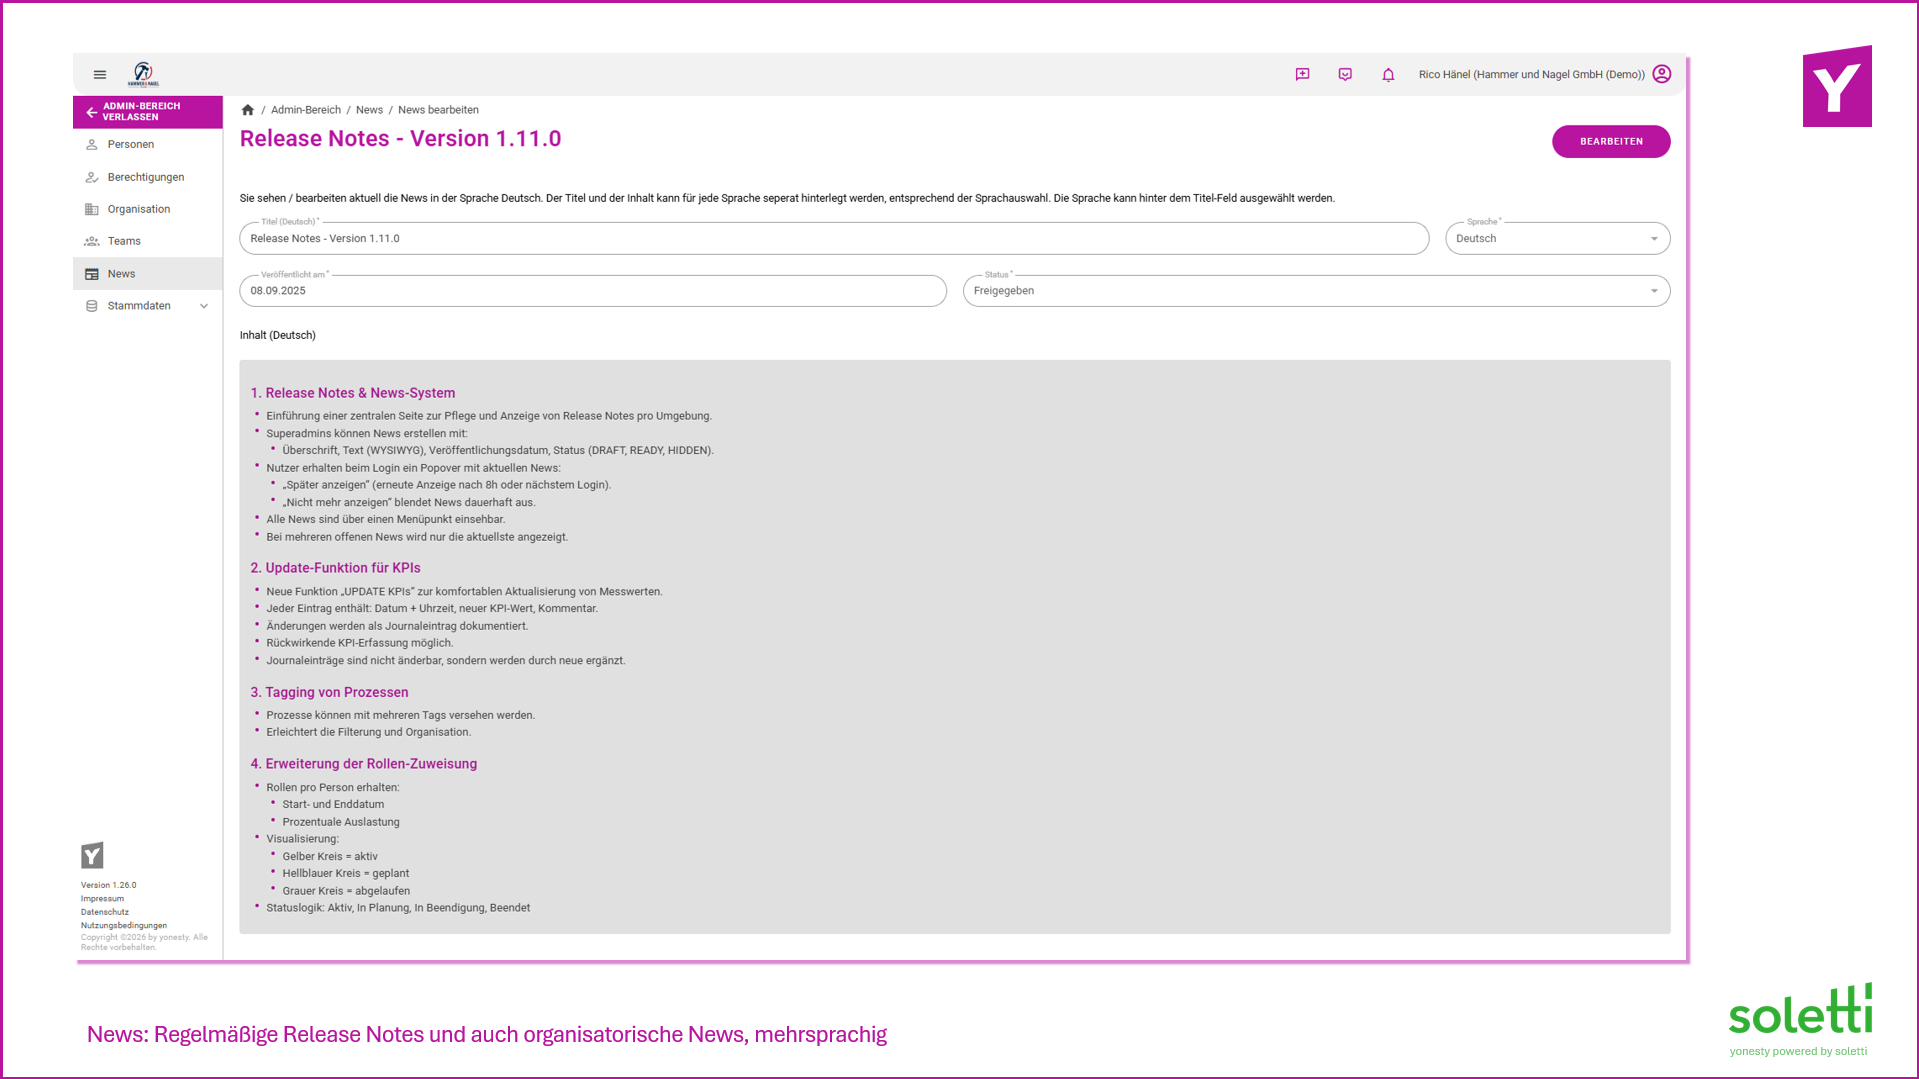Open the user account avatar icon
Viewport: 1919px width, 1079px height.
(1662, 74)
